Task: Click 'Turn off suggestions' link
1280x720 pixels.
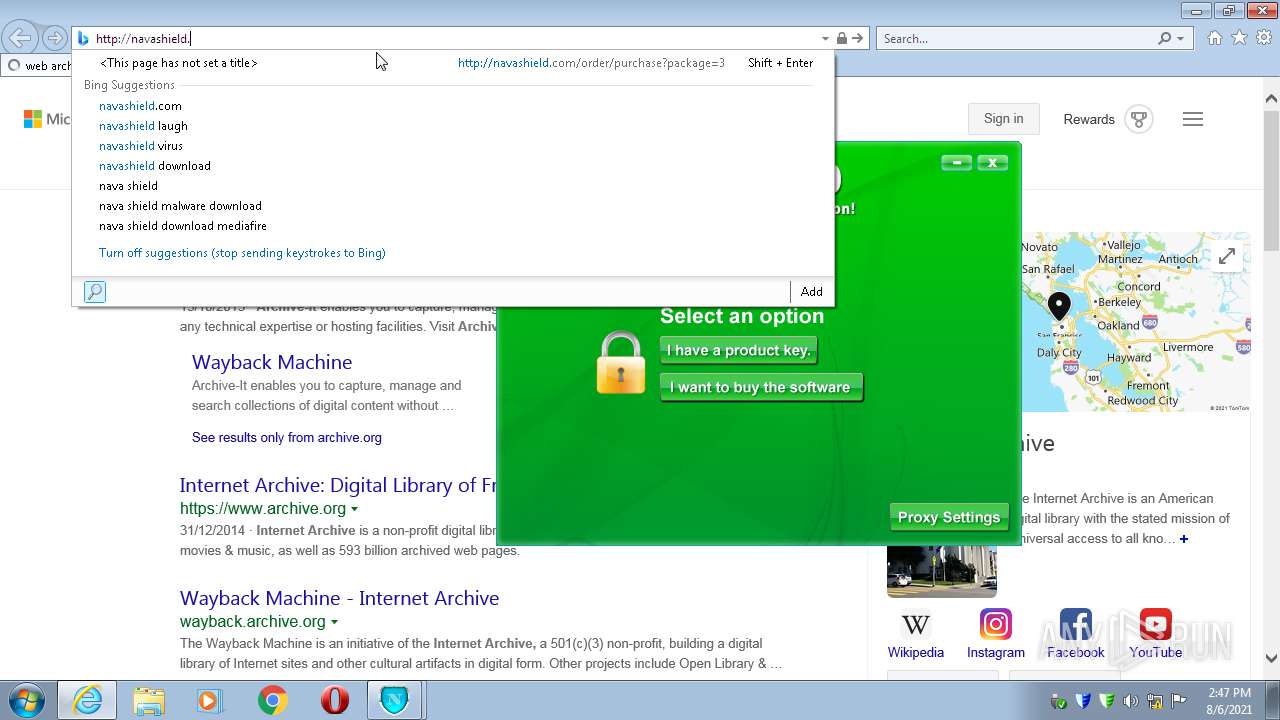Action: pos(242,253)
